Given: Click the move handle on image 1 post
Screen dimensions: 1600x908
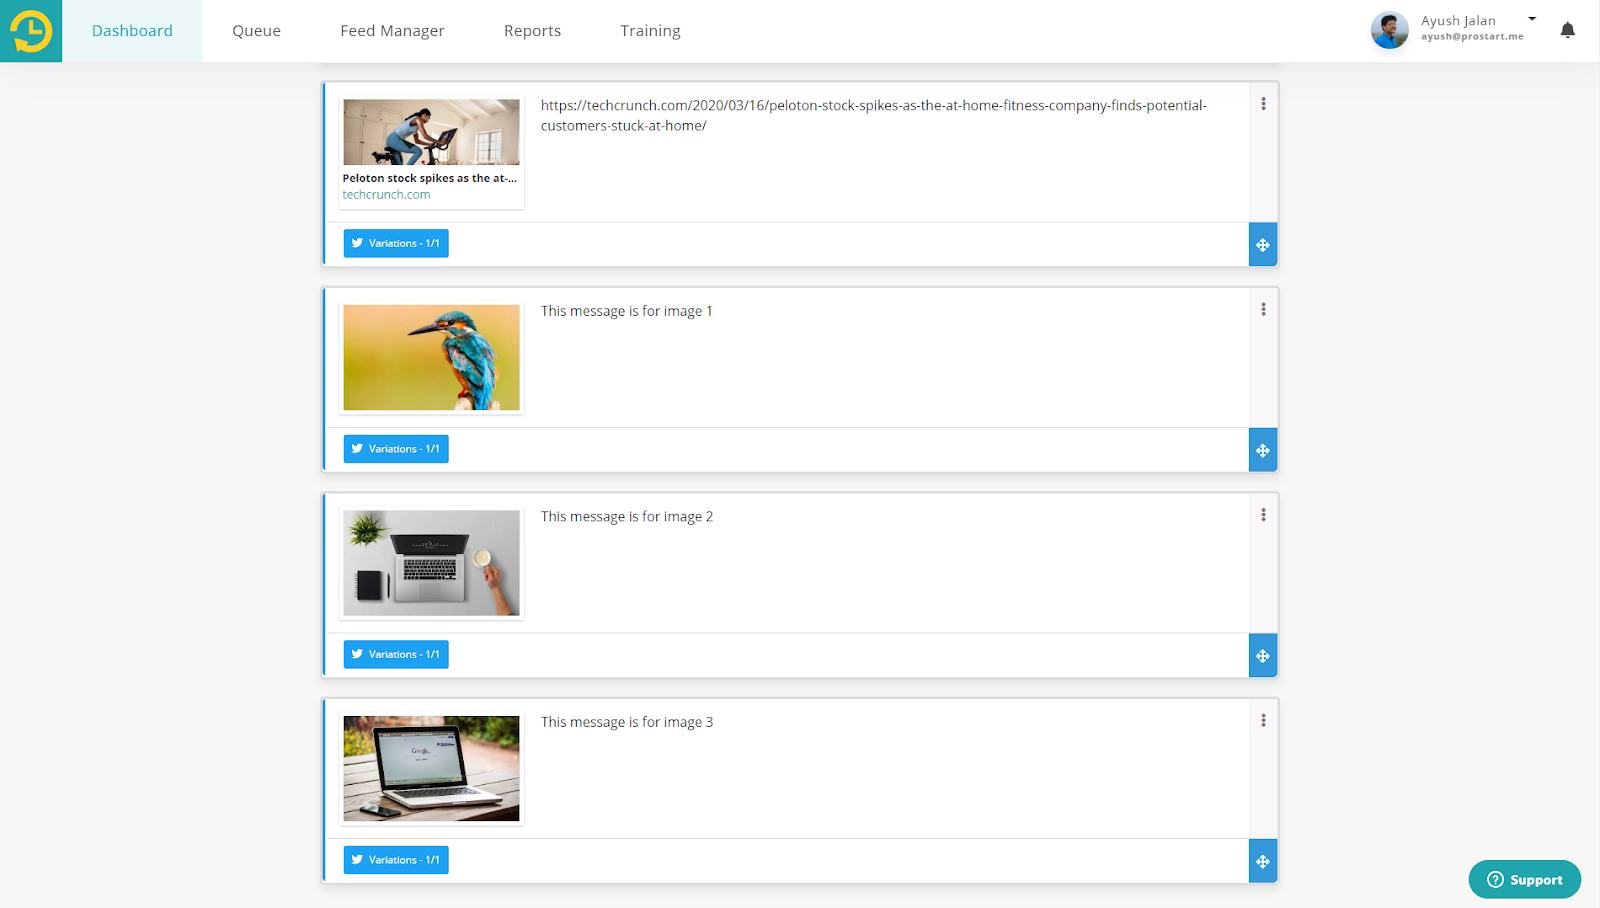Looking at the screenshot, I should (1263, 450).
